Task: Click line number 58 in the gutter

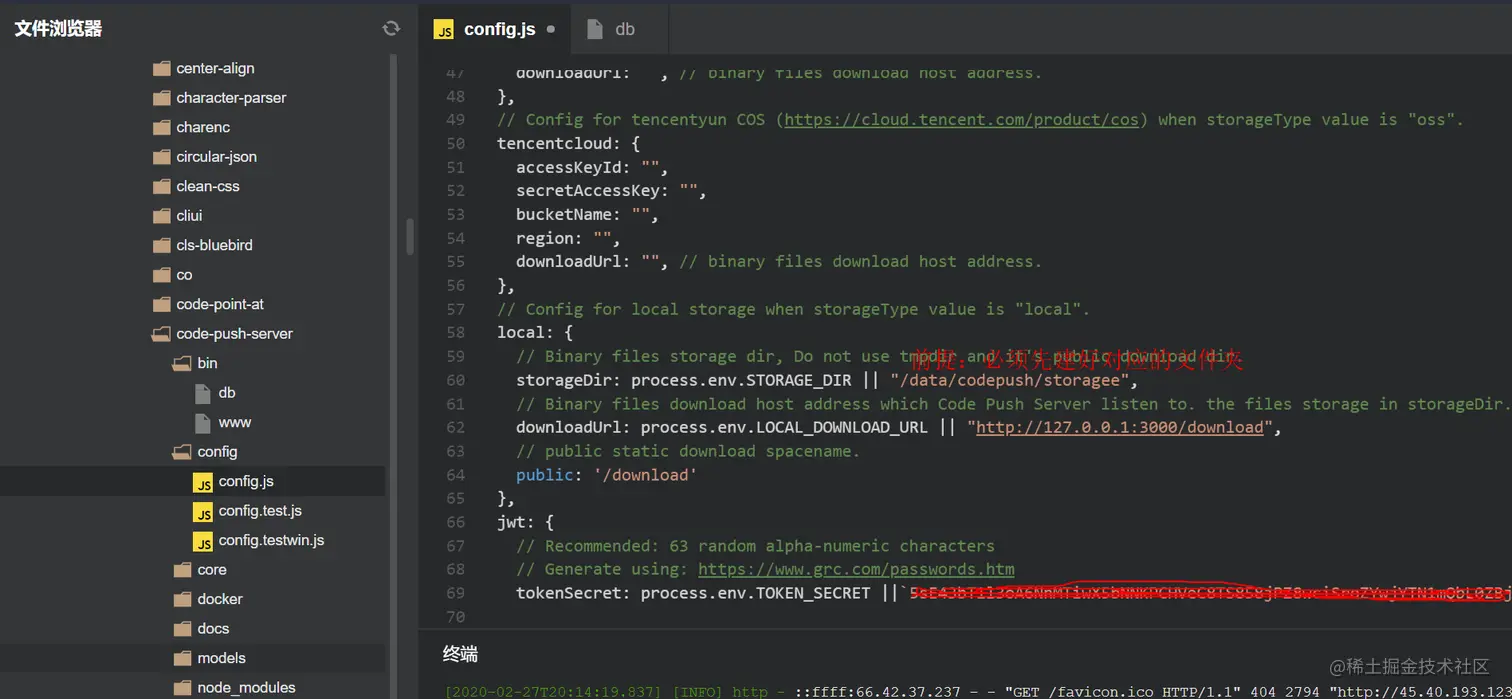Action: [x=455, y=333]
